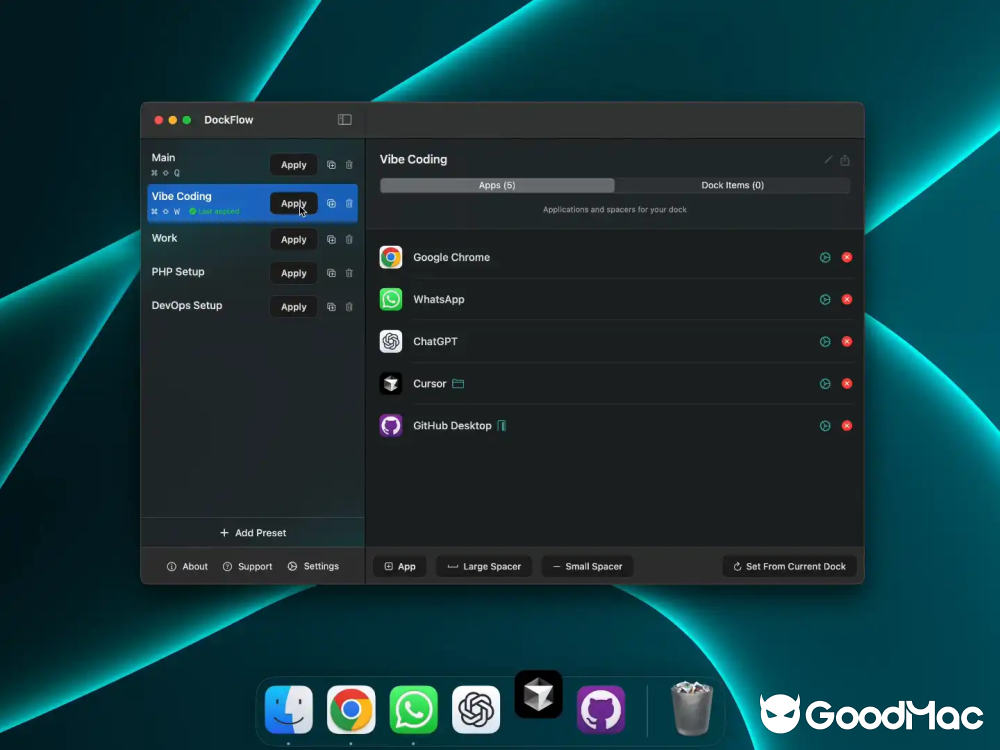Apply the Main preset
The height and width of the screenshot is (750, 1000).
tap(293, 165)
